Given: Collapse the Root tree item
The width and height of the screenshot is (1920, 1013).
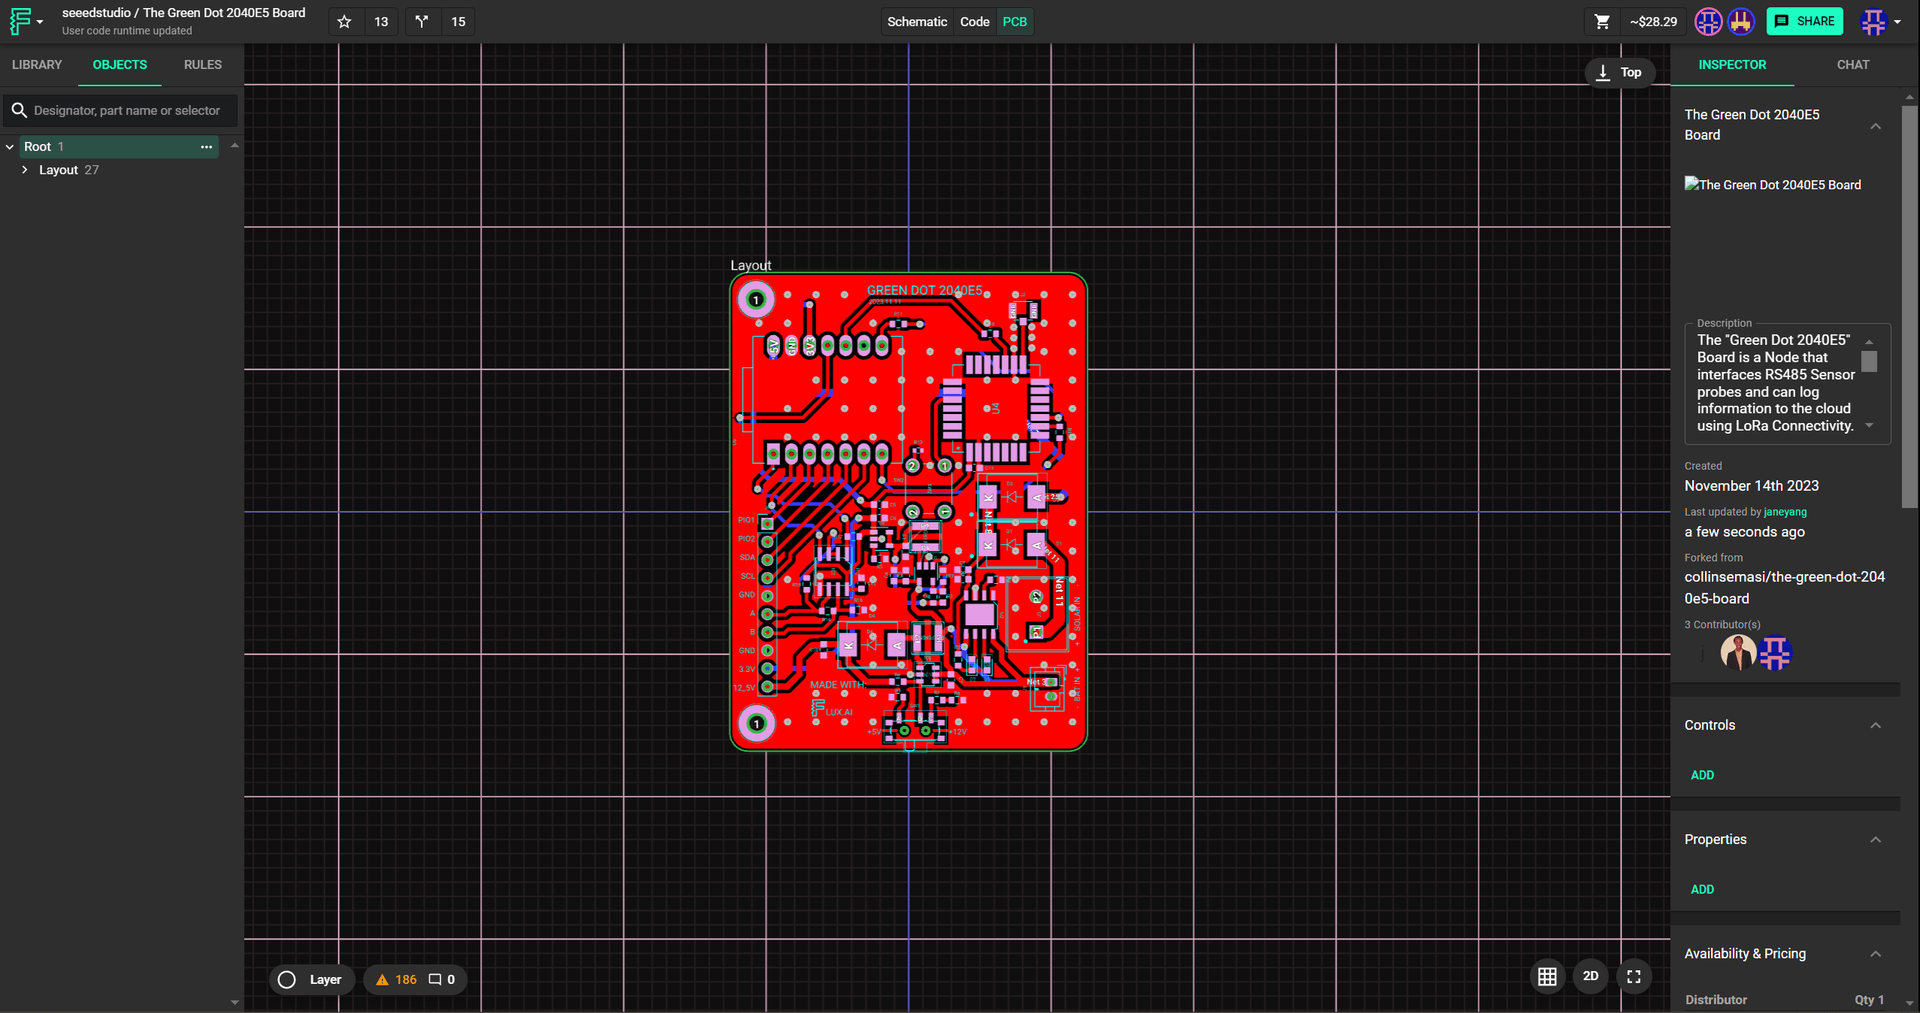Looking at the screenshot, I should point(9,146).
